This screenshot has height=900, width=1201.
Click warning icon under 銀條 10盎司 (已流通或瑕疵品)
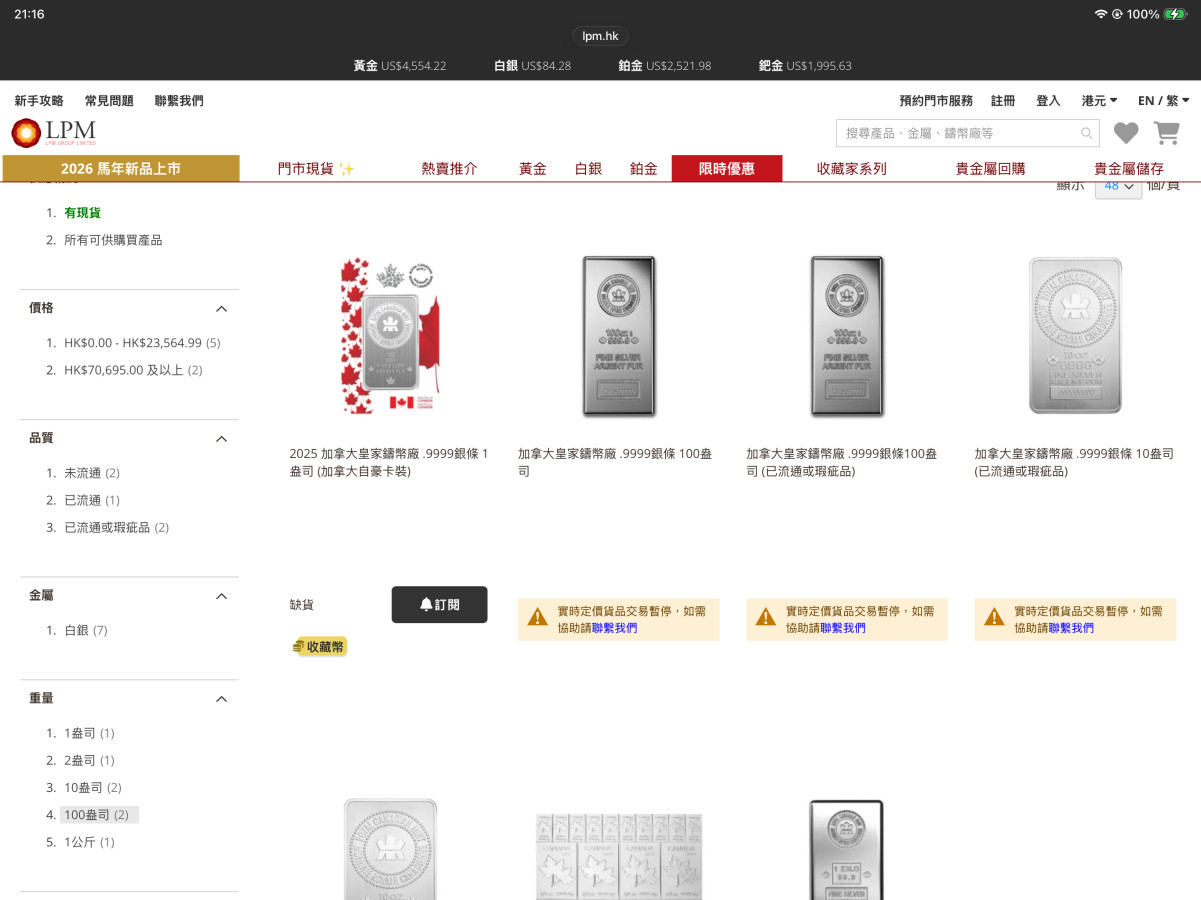click(994, 617)
